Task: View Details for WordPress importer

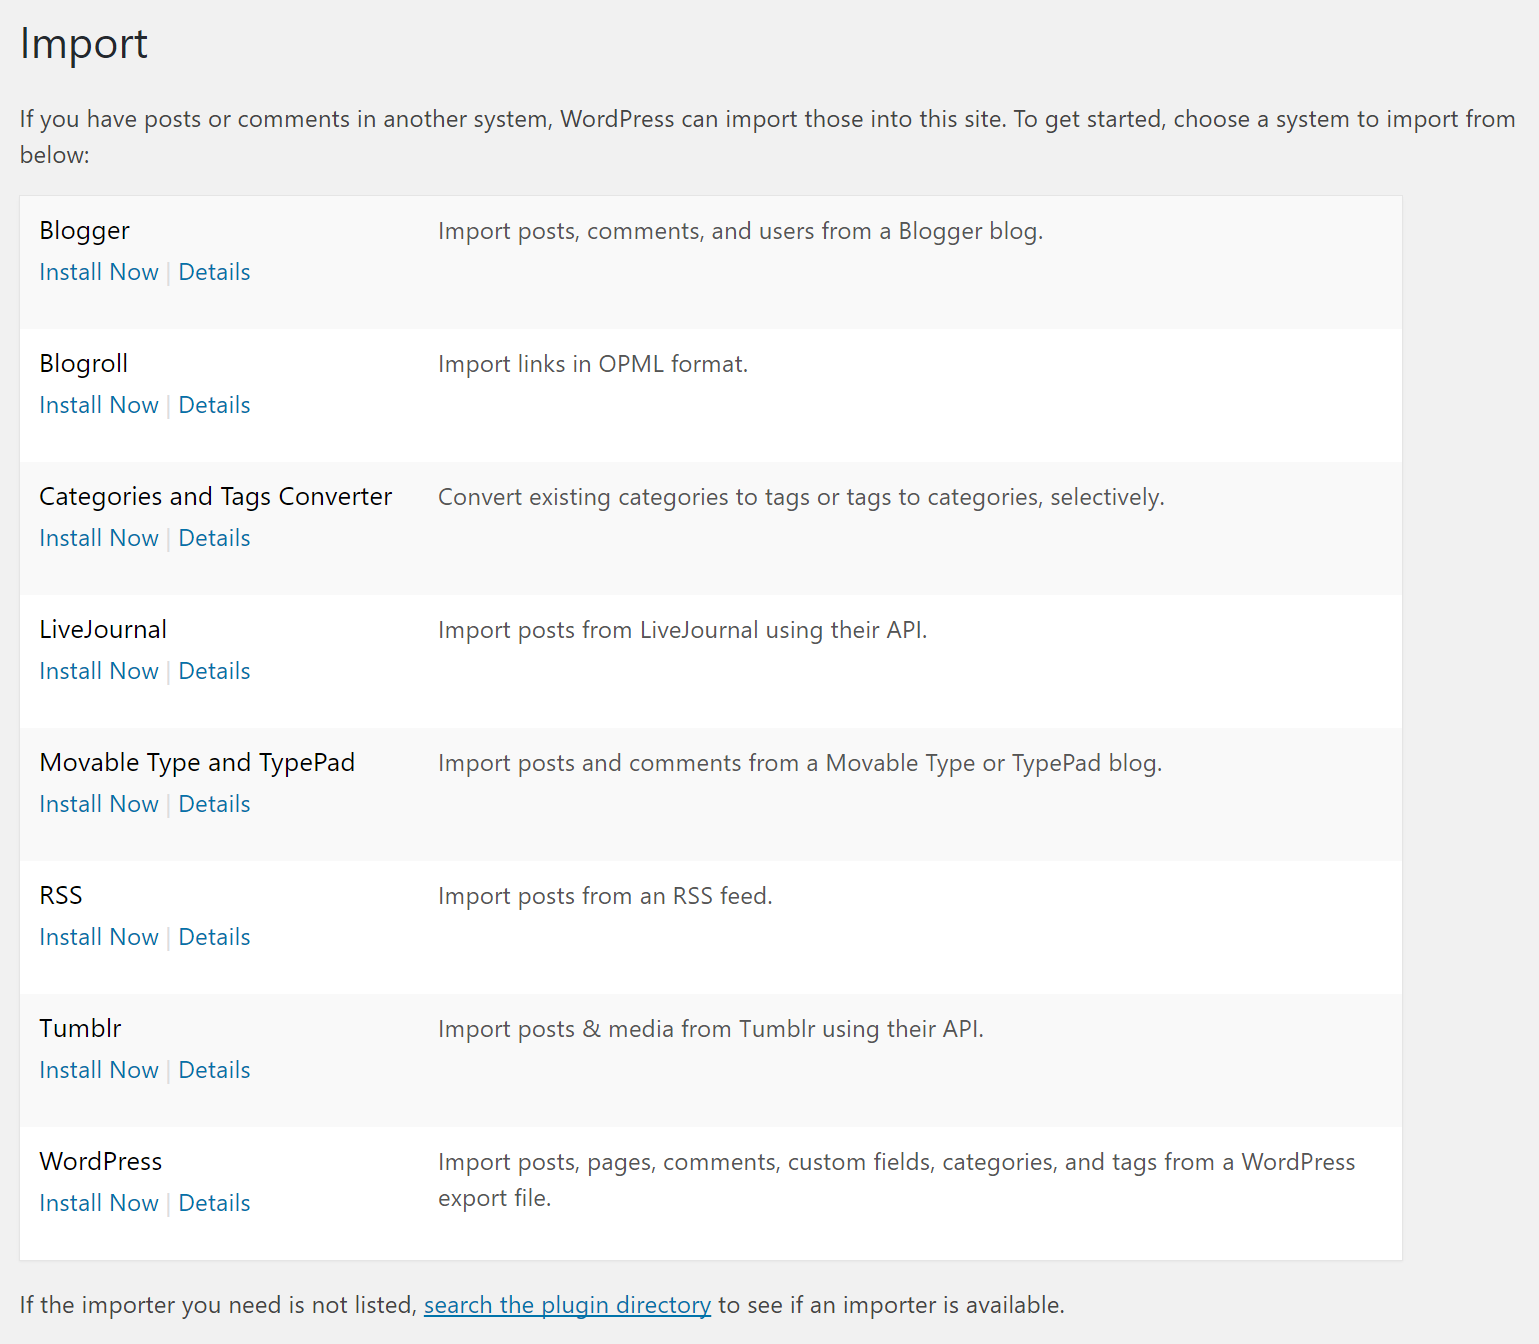Action: 214,1203
